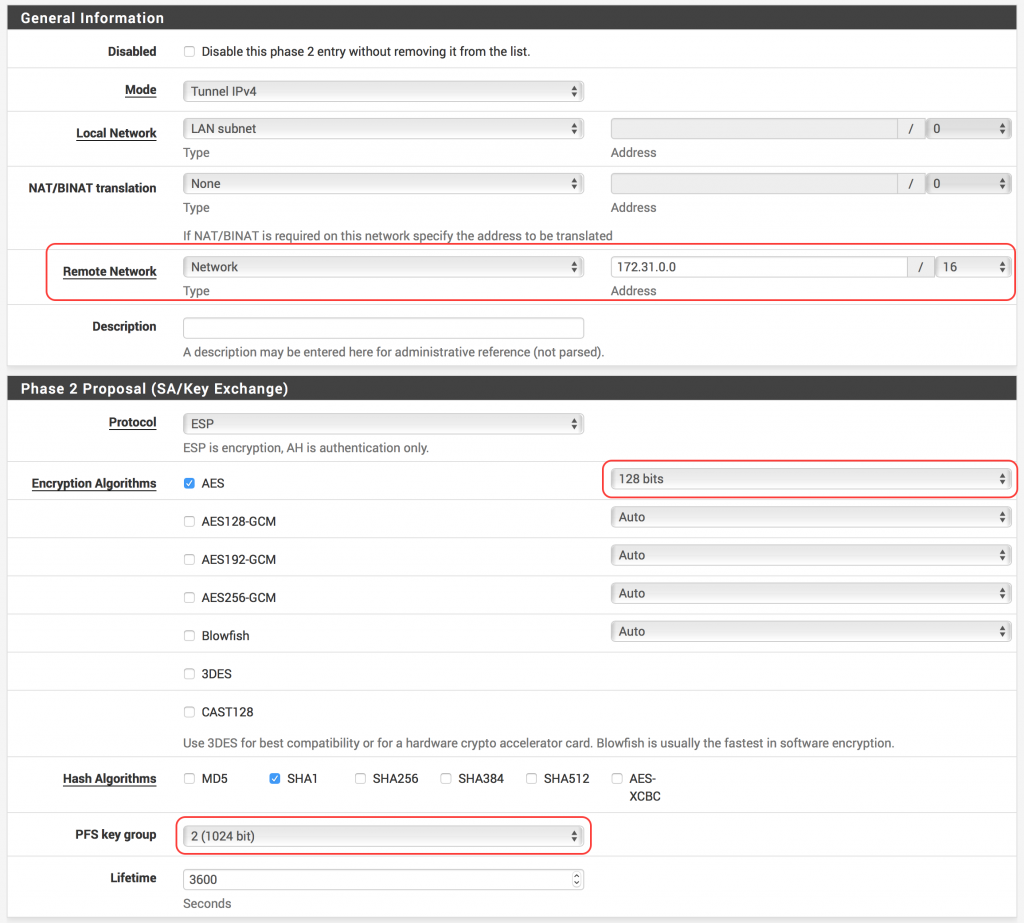The width and height of the screenshot is (1024, 923).
Task: Check the AES256-GCM checkbox
Action: coord(190,598)
